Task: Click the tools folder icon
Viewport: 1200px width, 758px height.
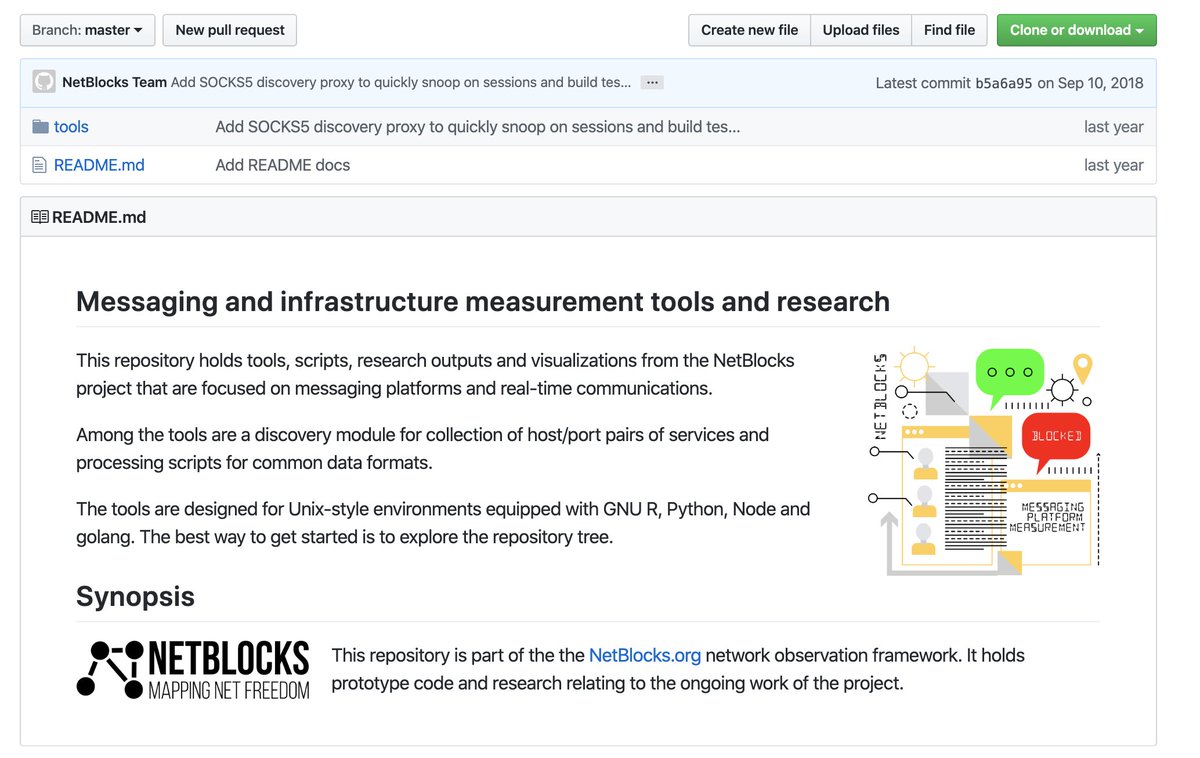Action: [40, 127]
